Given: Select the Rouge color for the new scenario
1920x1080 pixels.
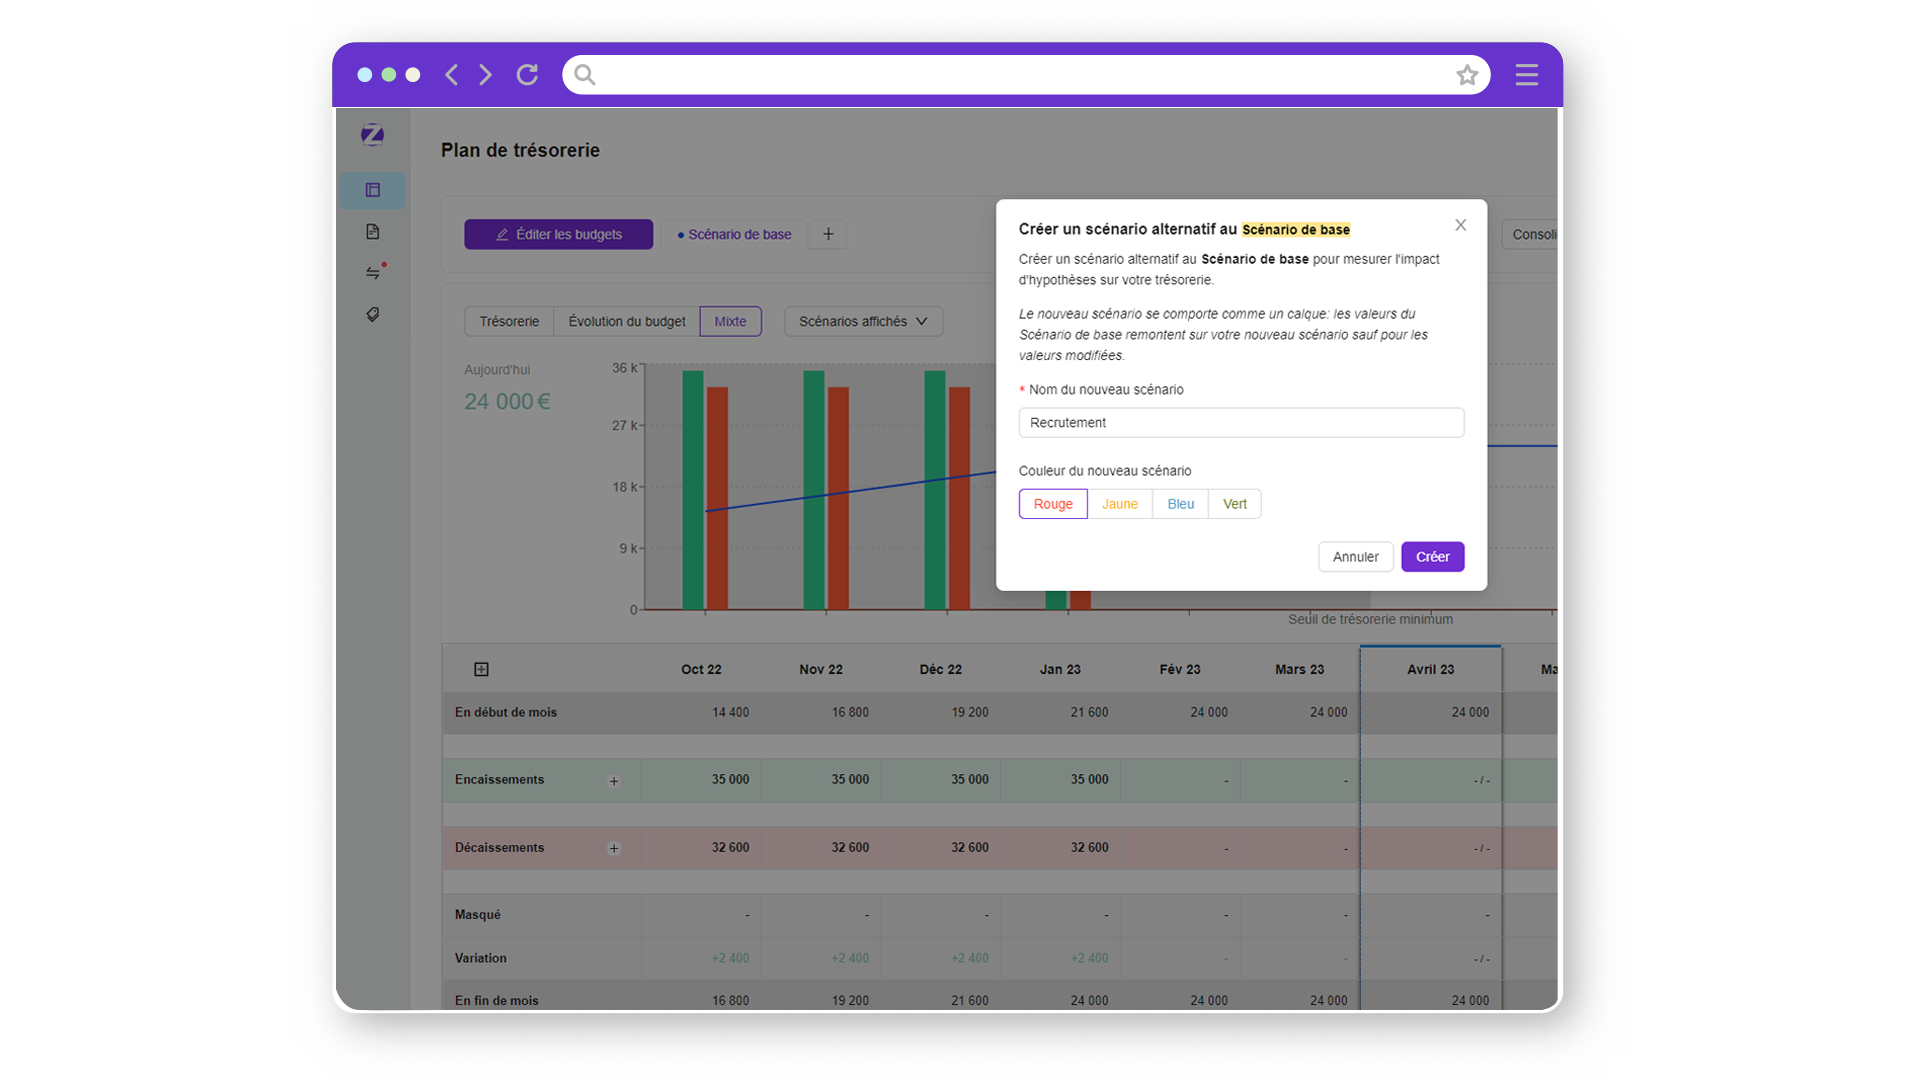Looking at the screenshot, I should pos(1052,504).
